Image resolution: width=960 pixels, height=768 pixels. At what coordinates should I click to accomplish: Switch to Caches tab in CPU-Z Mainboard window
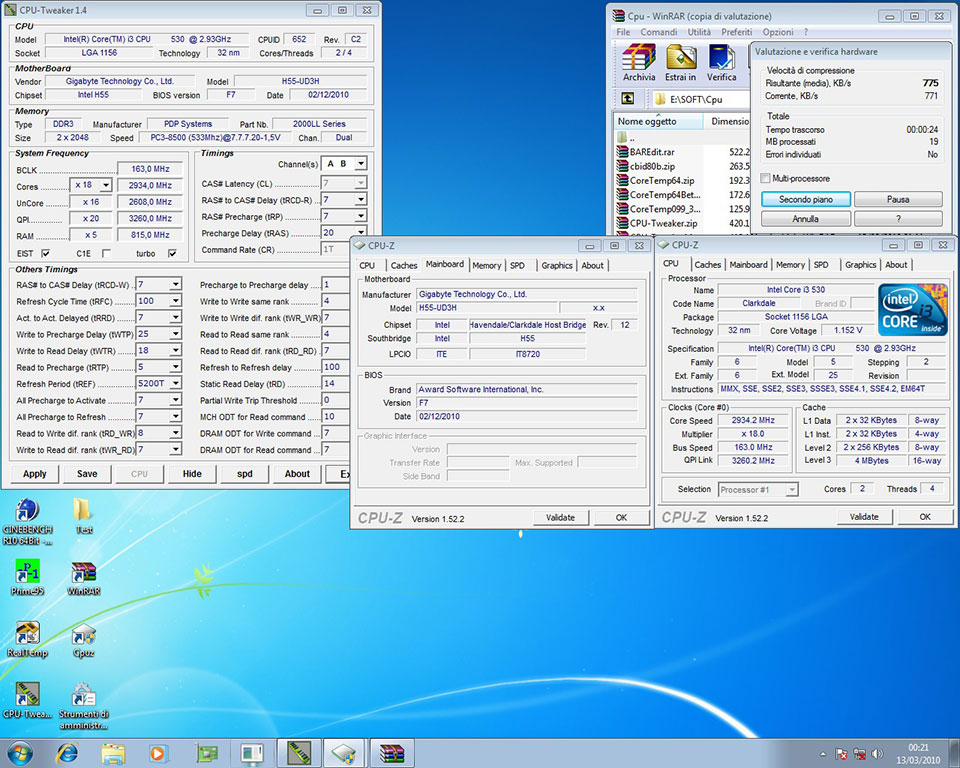(x=403, y=265)
